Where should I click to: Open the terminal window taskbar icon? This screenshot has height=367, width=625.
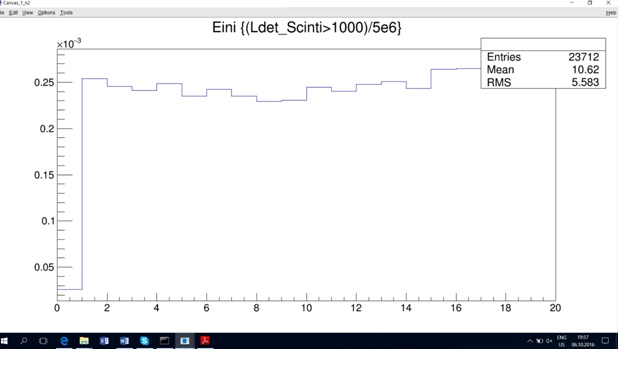coord(164,341)
